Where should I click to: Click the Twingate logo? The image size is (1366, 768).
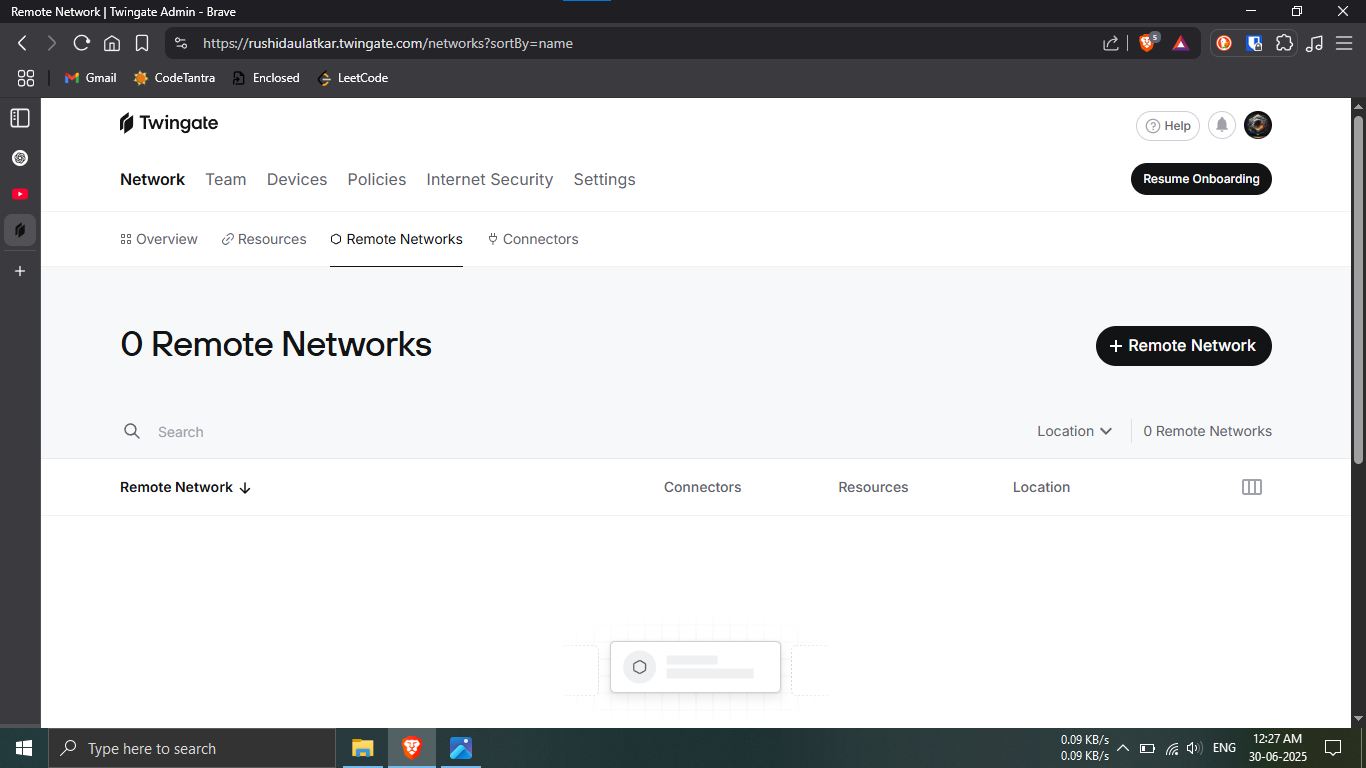pos(169,123)
